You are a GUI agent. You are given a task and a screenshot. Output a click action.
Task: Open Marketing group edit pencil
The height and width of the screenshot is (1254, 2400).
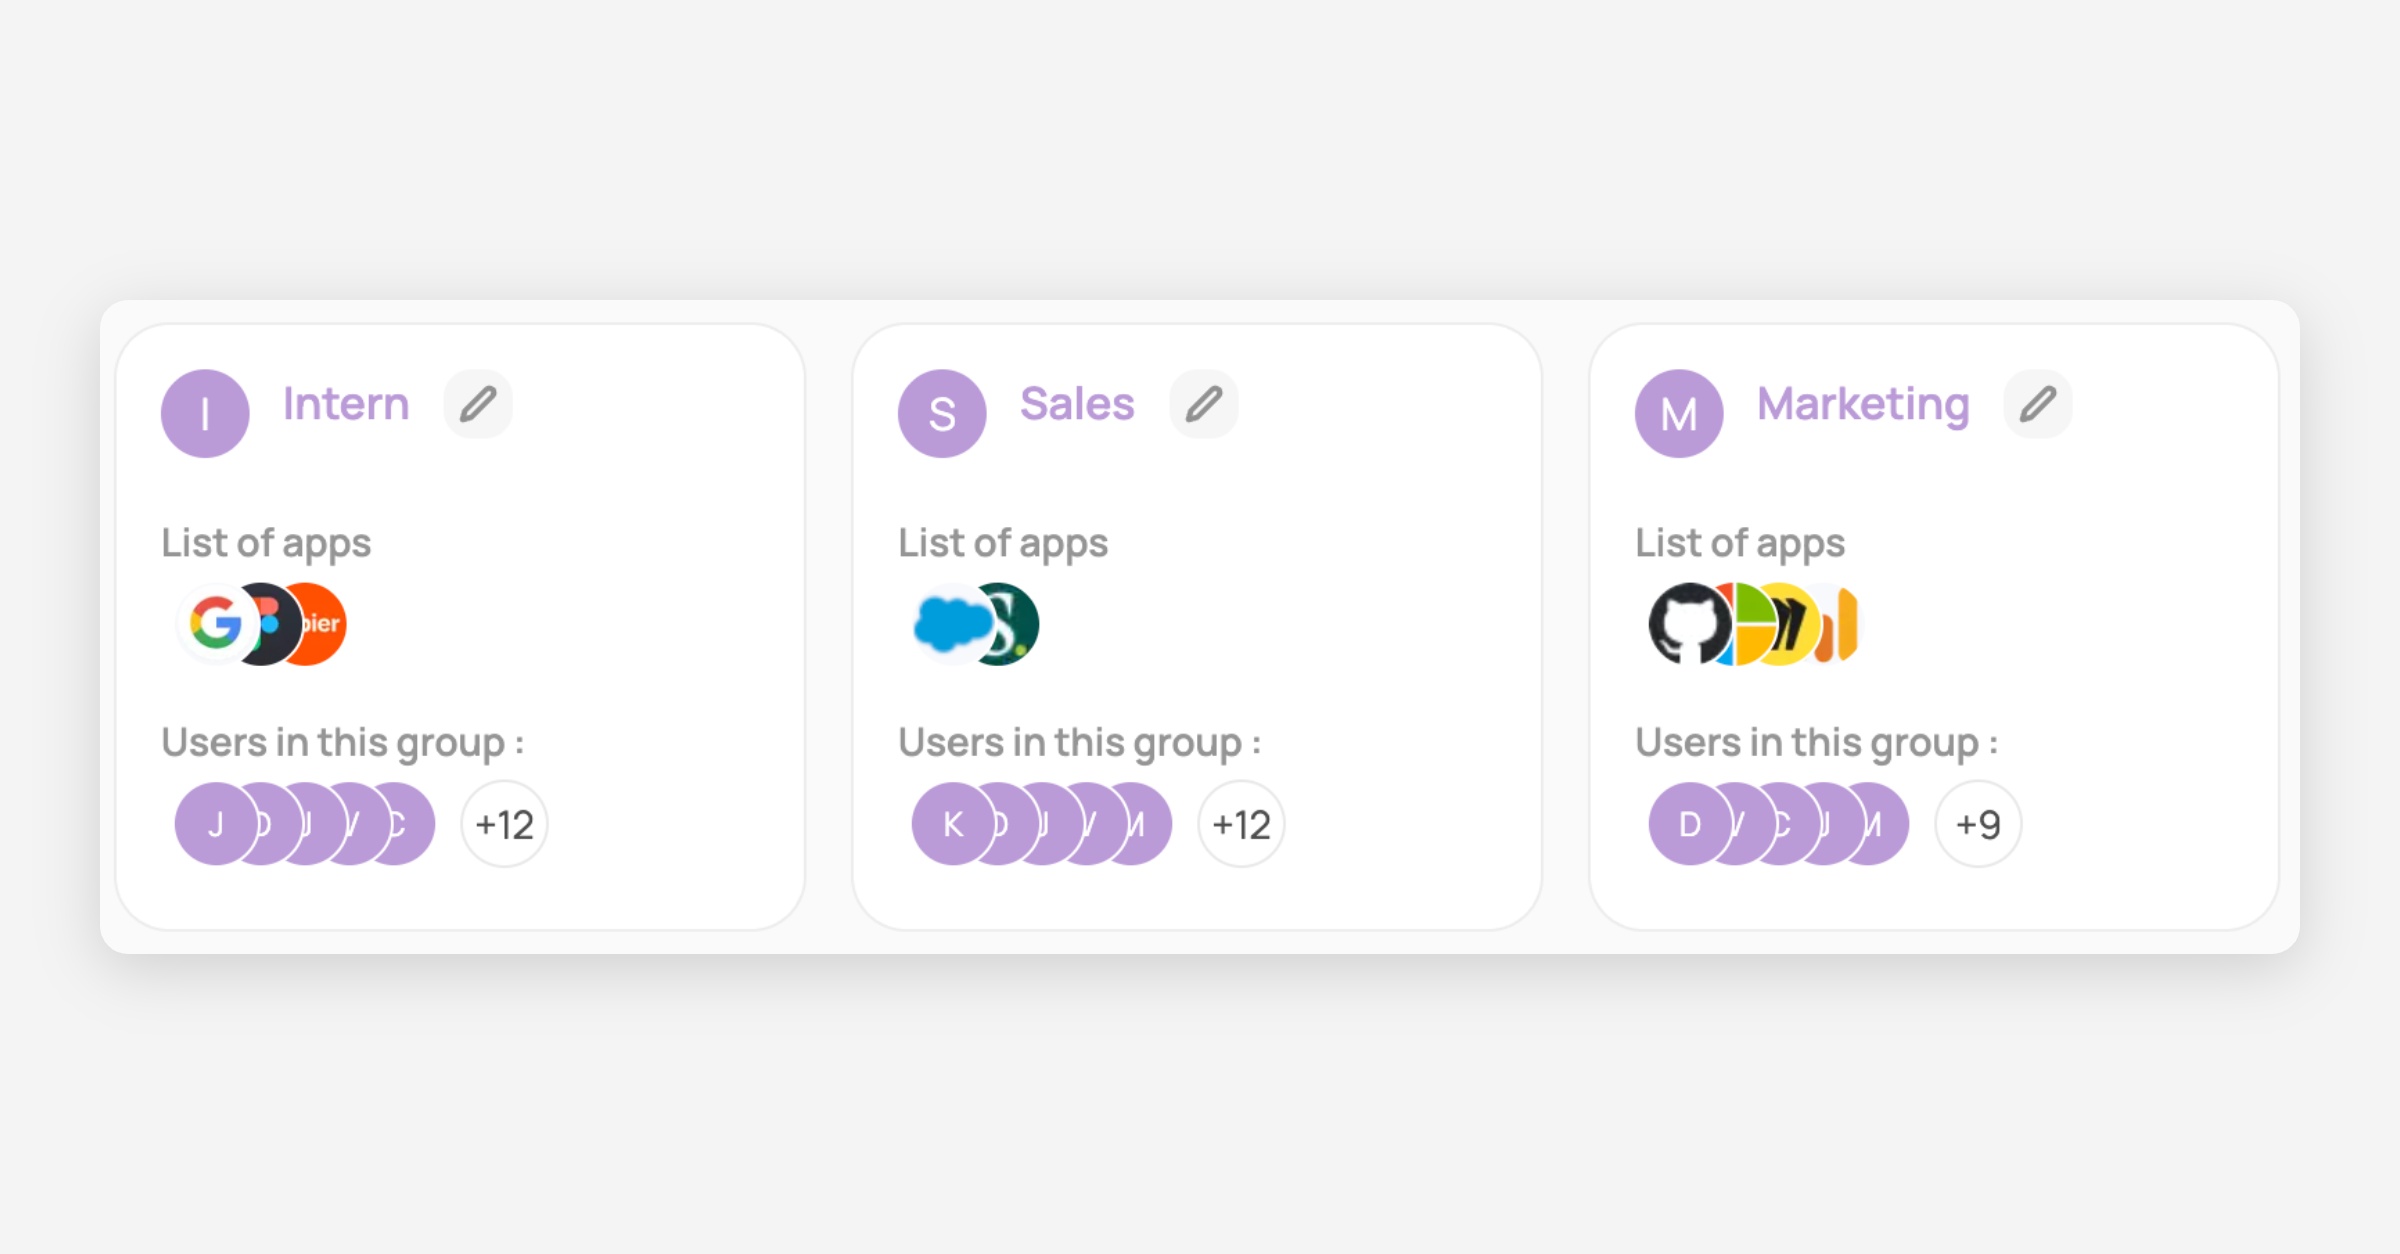(x=2038, y=404)
